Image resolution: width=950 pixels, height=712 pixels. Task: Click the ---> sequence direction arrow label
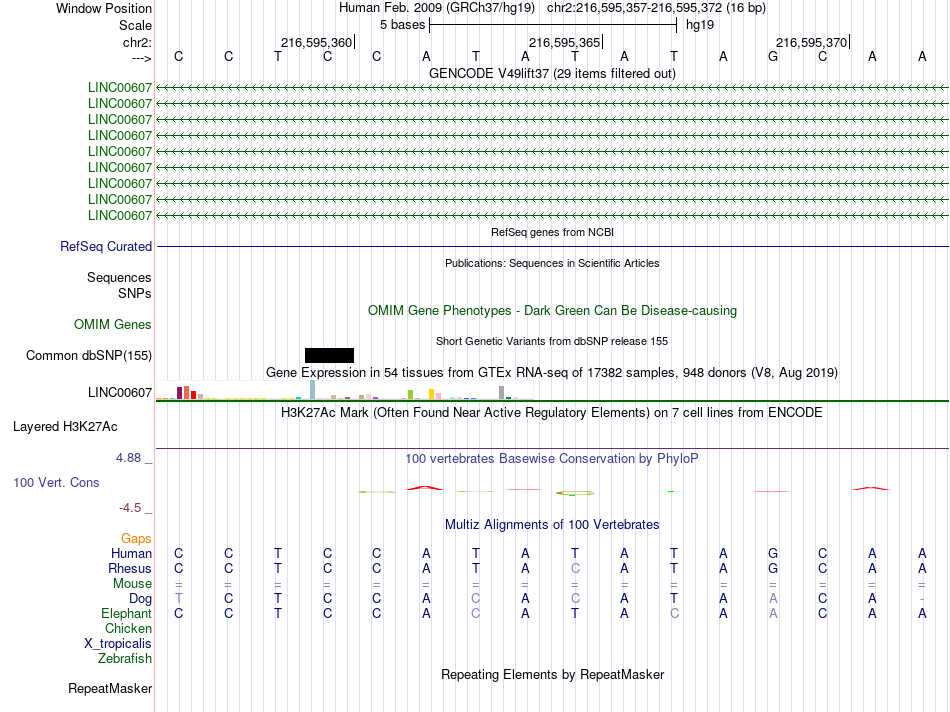(141, 58)
